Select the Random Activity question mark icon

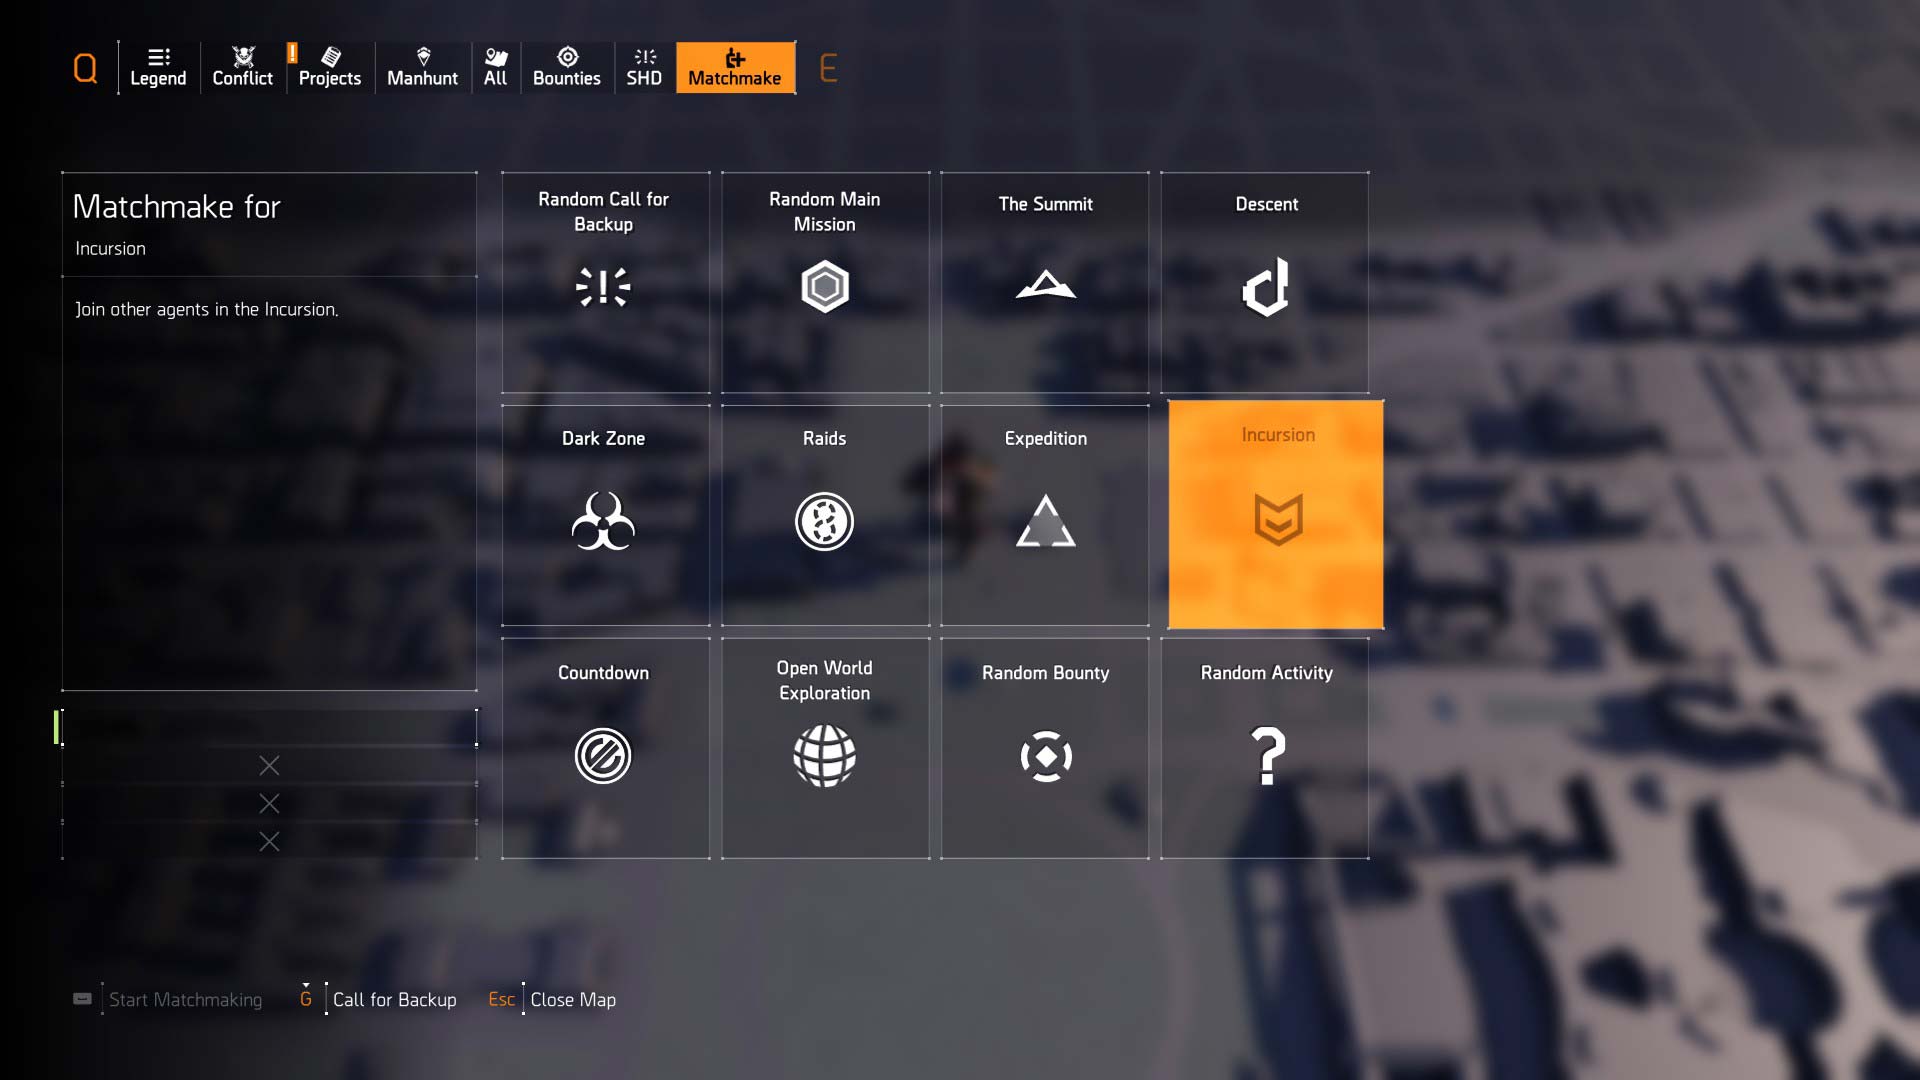[1266, 756]
